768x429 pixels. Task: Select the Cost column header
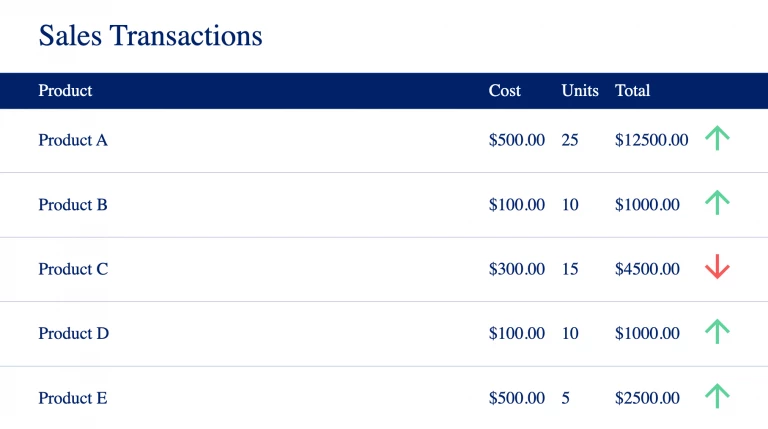point(504,91)
